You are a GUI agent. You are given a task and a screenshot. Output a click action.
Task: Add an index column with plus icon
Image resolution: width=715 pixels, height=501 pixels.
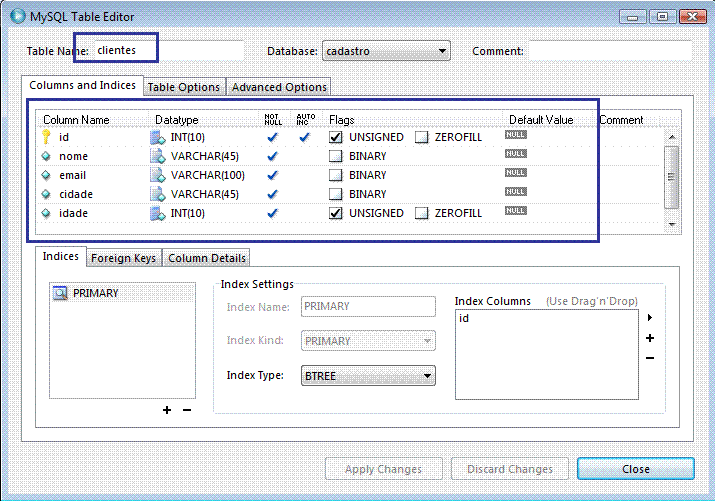click(650, 338)
